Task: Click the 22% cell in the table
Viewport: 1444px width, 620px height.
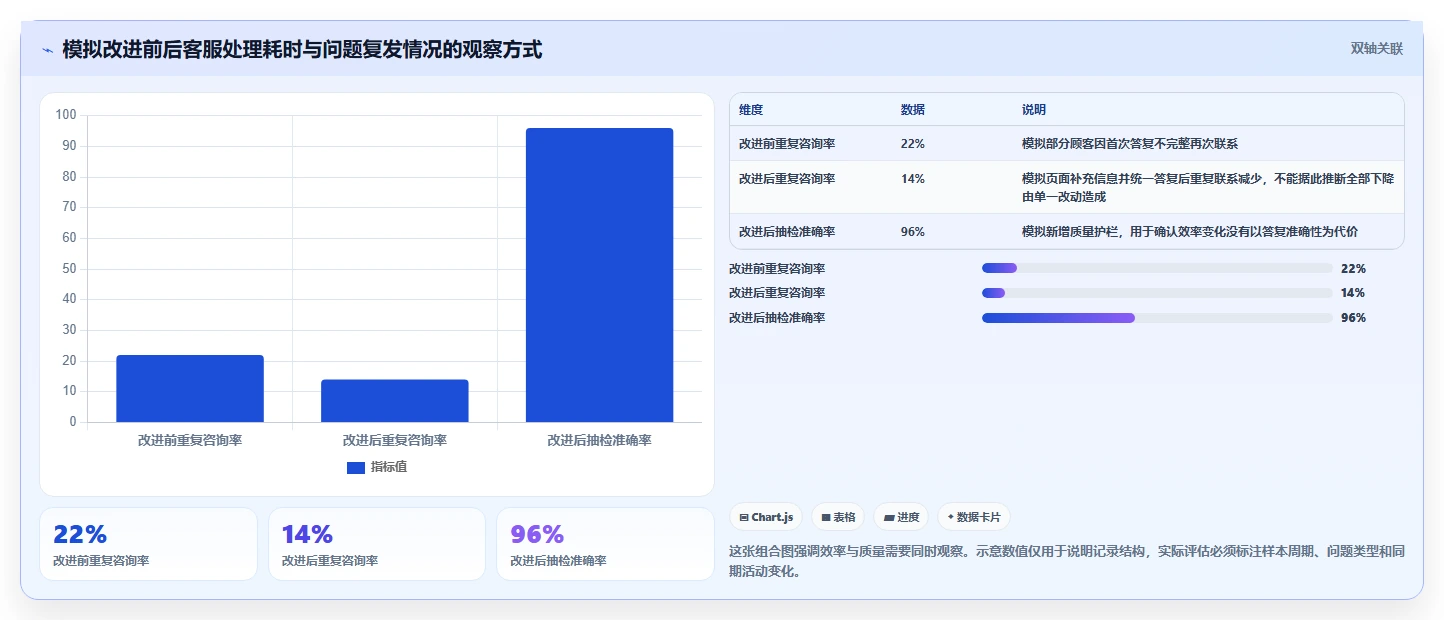Action: [913, 143]
